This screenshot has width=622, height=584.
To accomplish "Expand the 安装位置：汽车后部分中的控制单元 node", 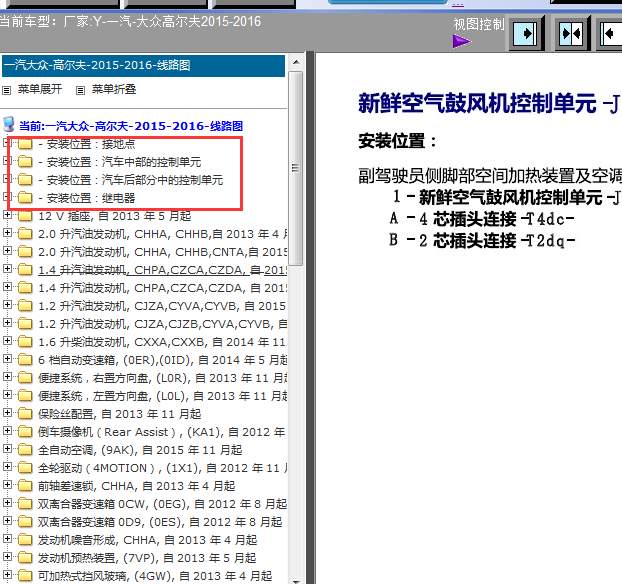I will pos(7,178).
